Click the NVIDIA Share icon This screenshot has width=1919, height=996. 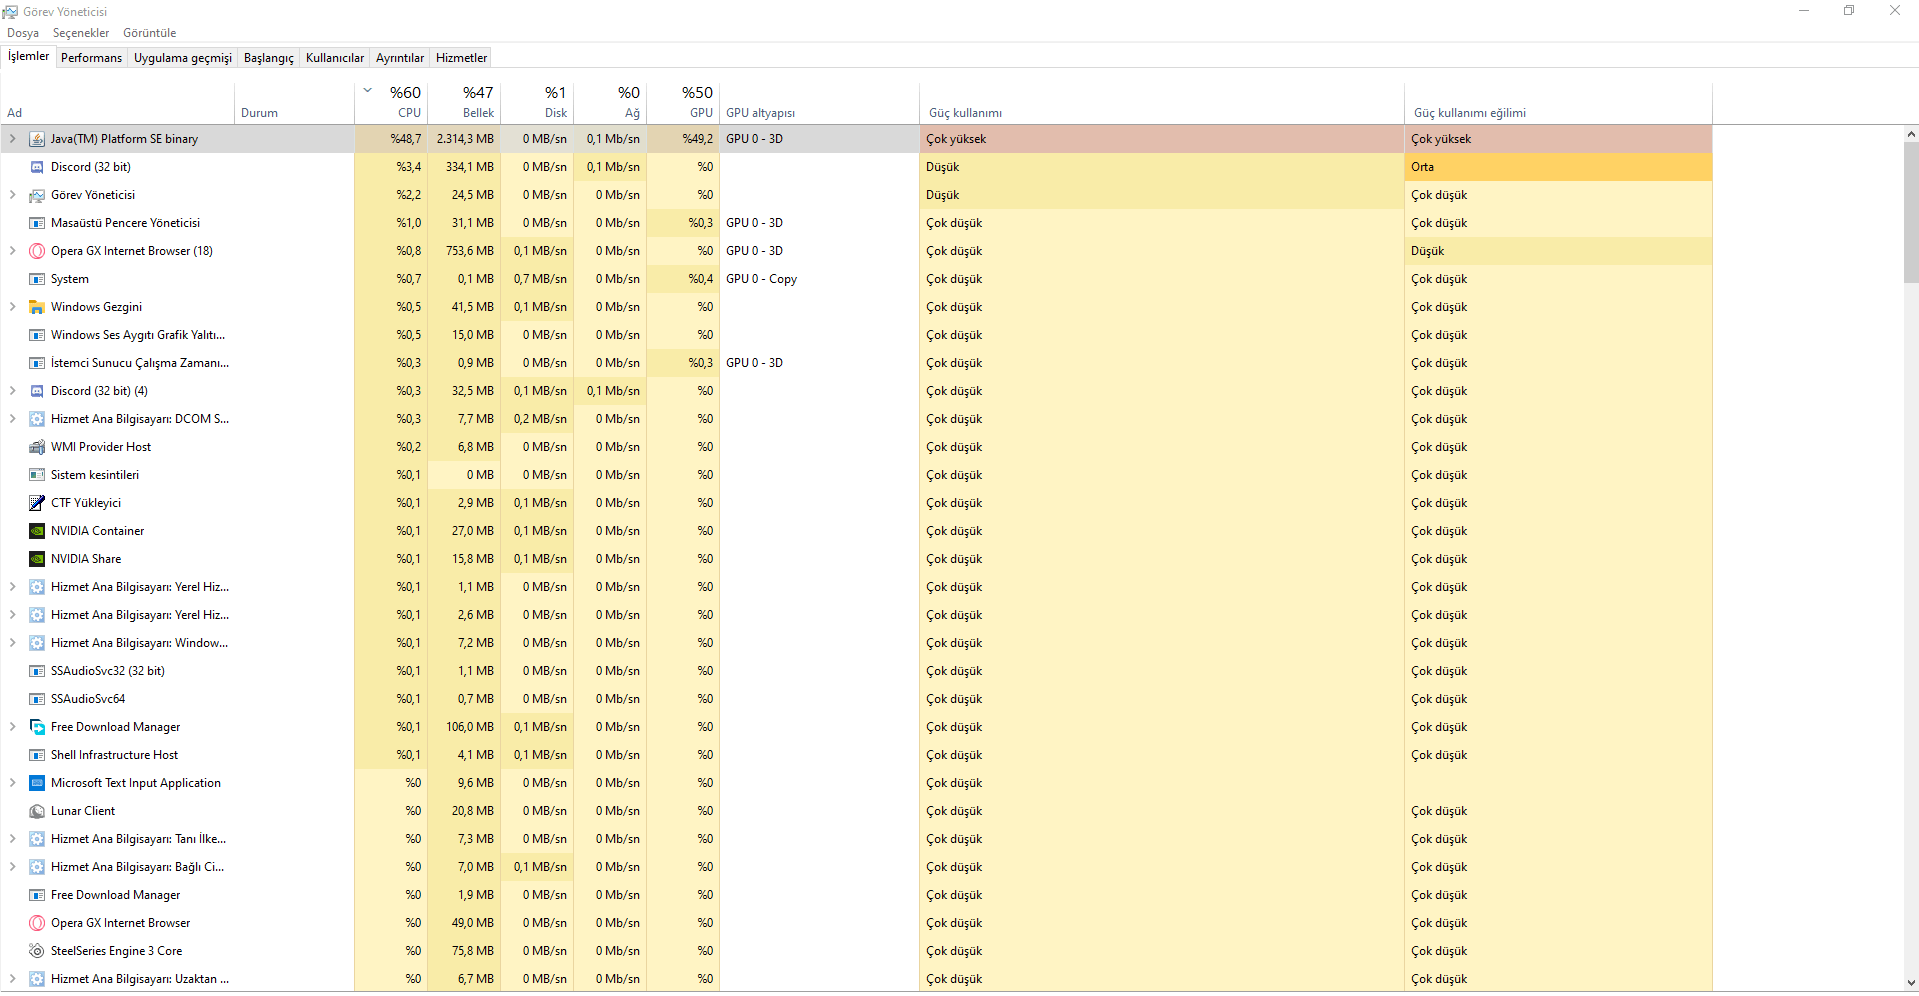[x=37, y=559]
